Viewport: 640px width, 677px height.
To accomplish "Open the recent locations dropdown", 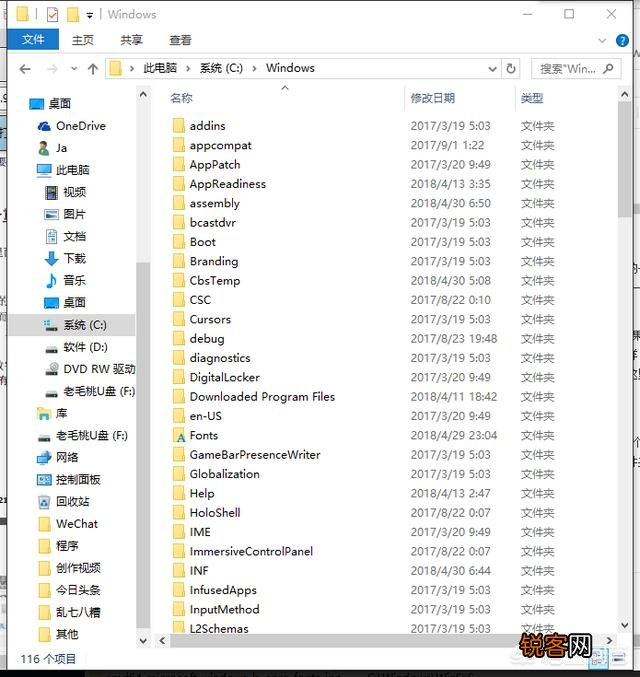I will point(74,69).
